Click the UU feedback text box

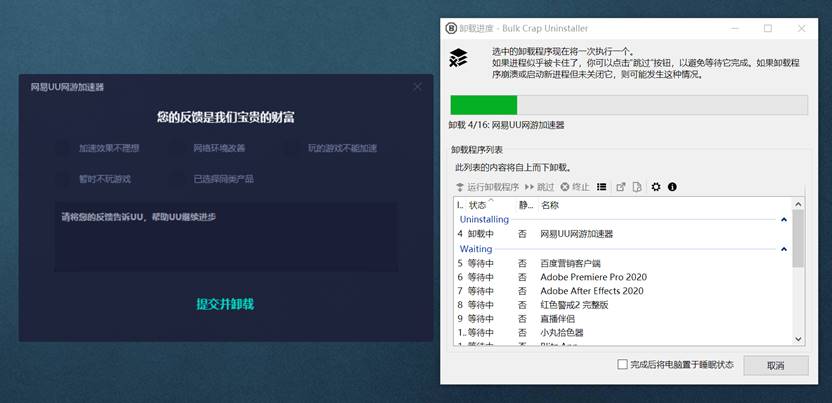tap(226, 236)
